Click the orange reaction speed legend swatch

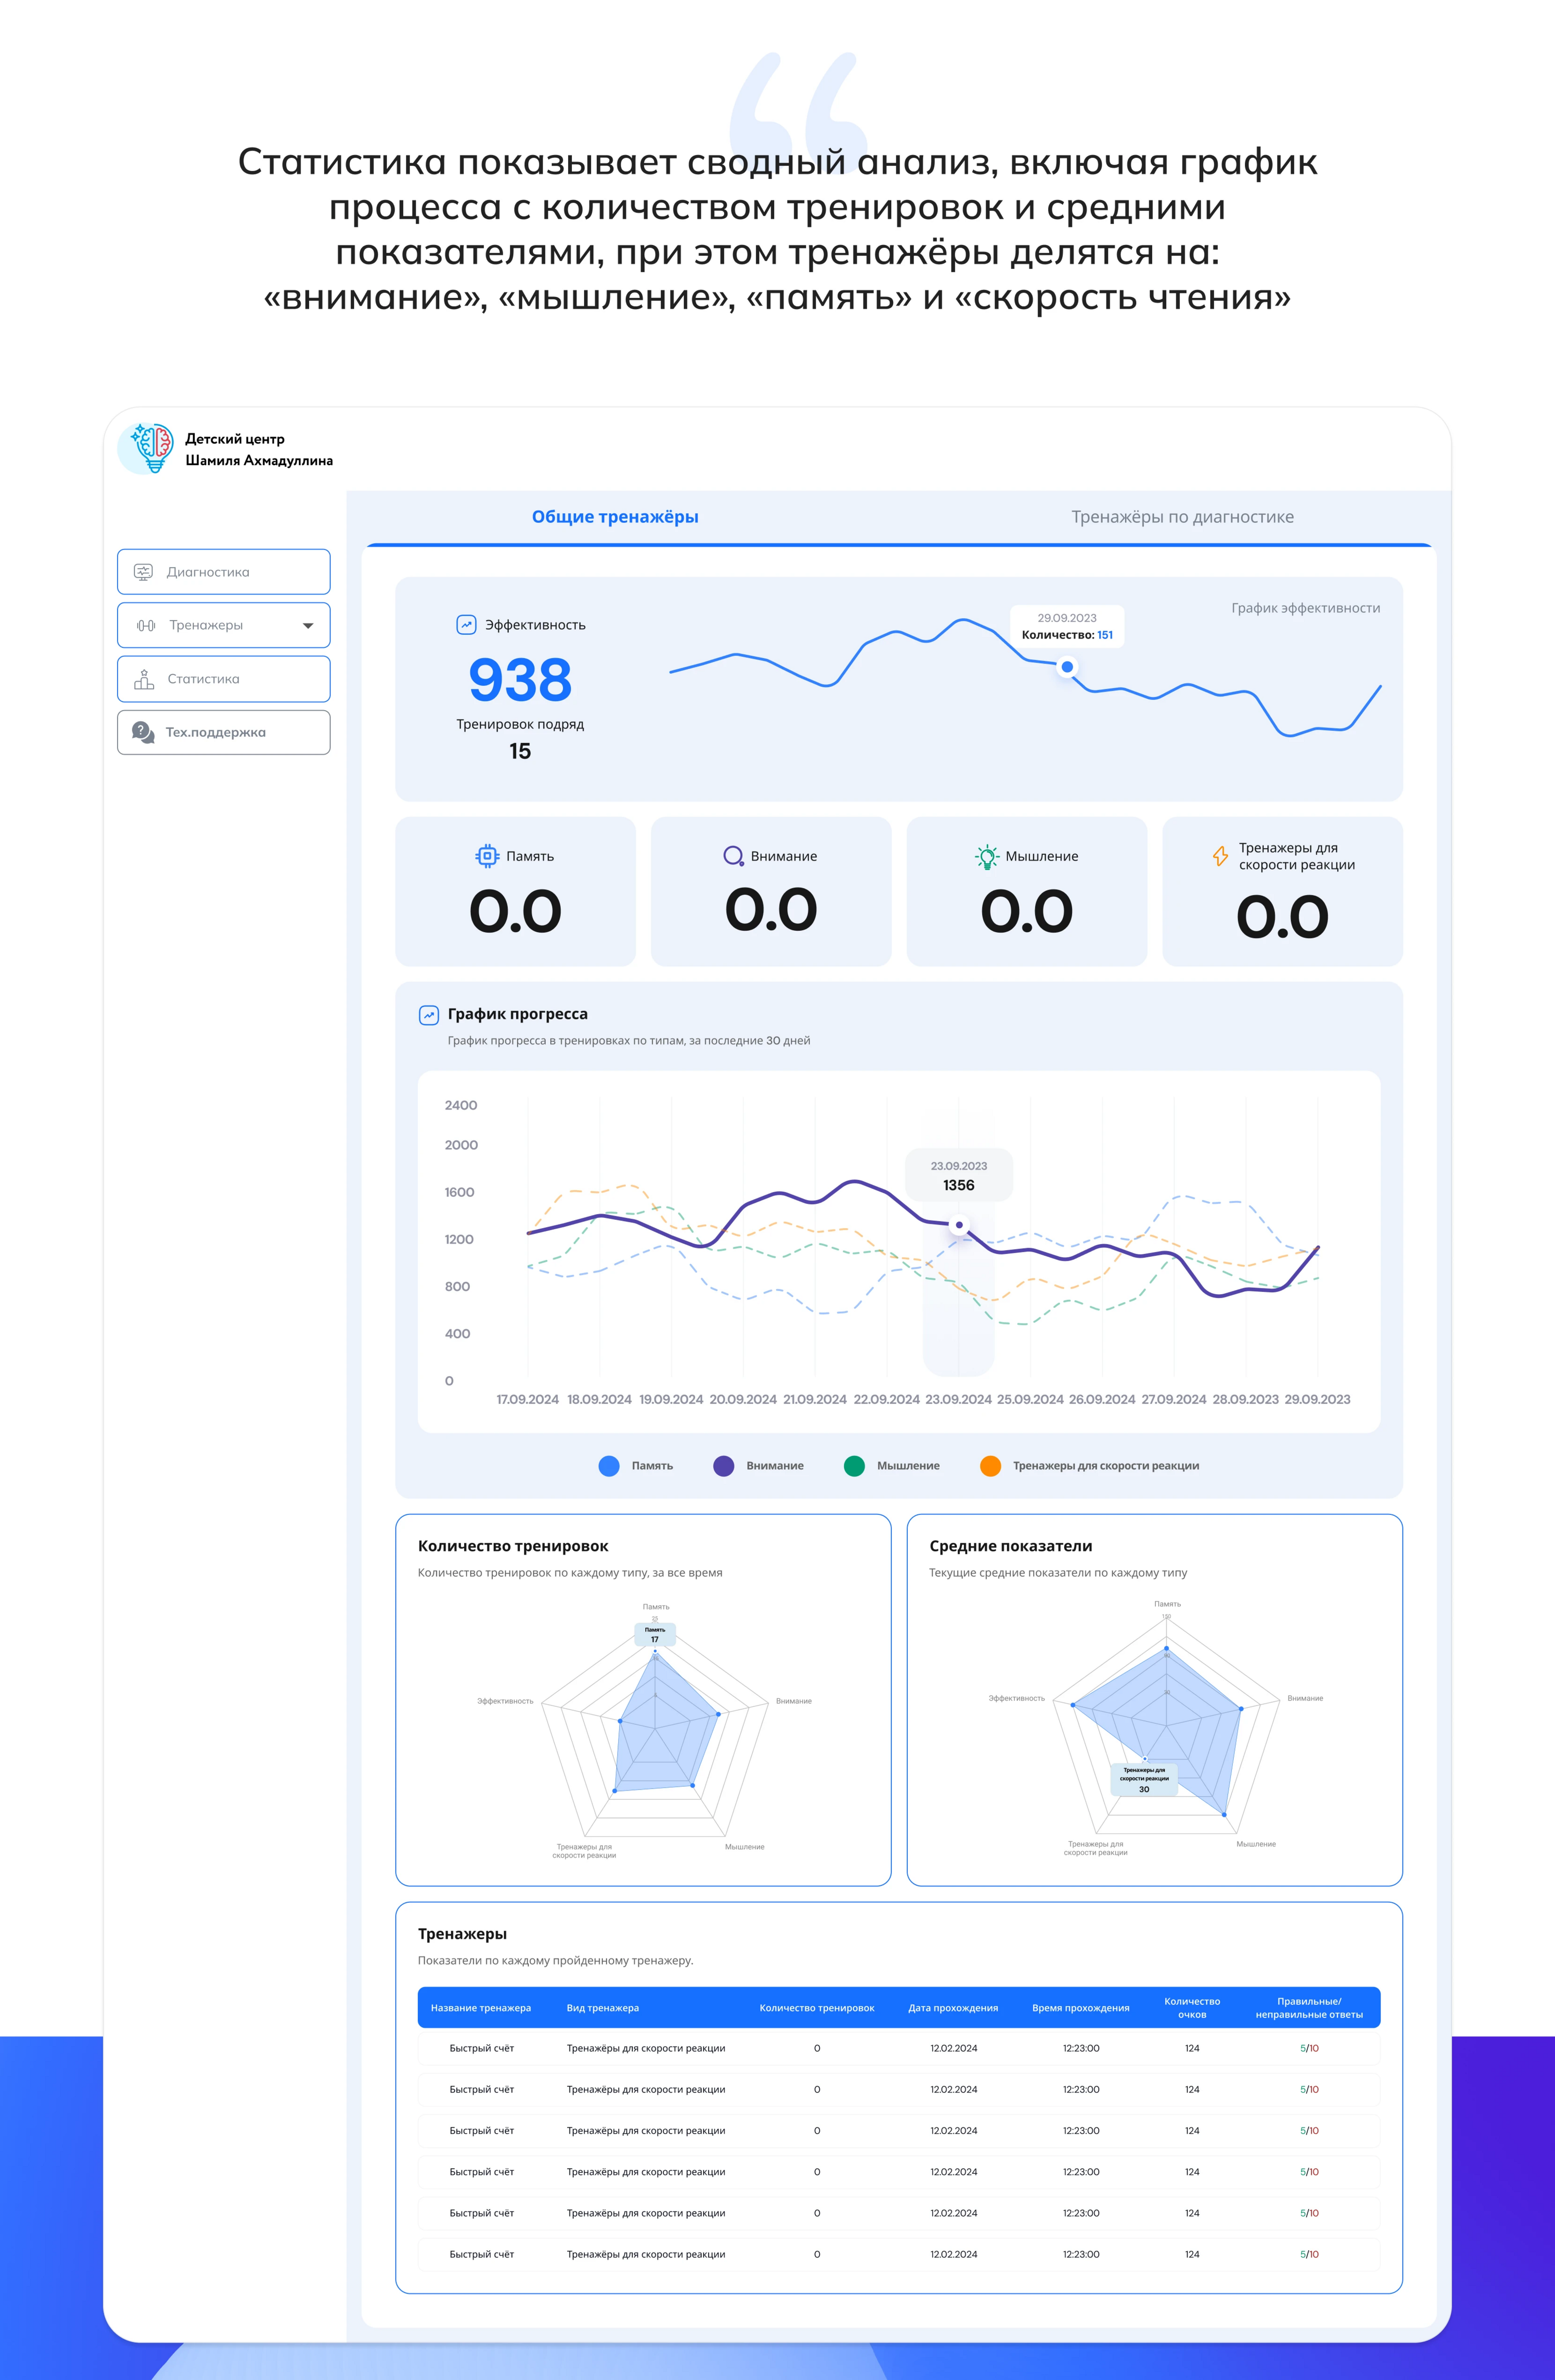pos(990,1466)
